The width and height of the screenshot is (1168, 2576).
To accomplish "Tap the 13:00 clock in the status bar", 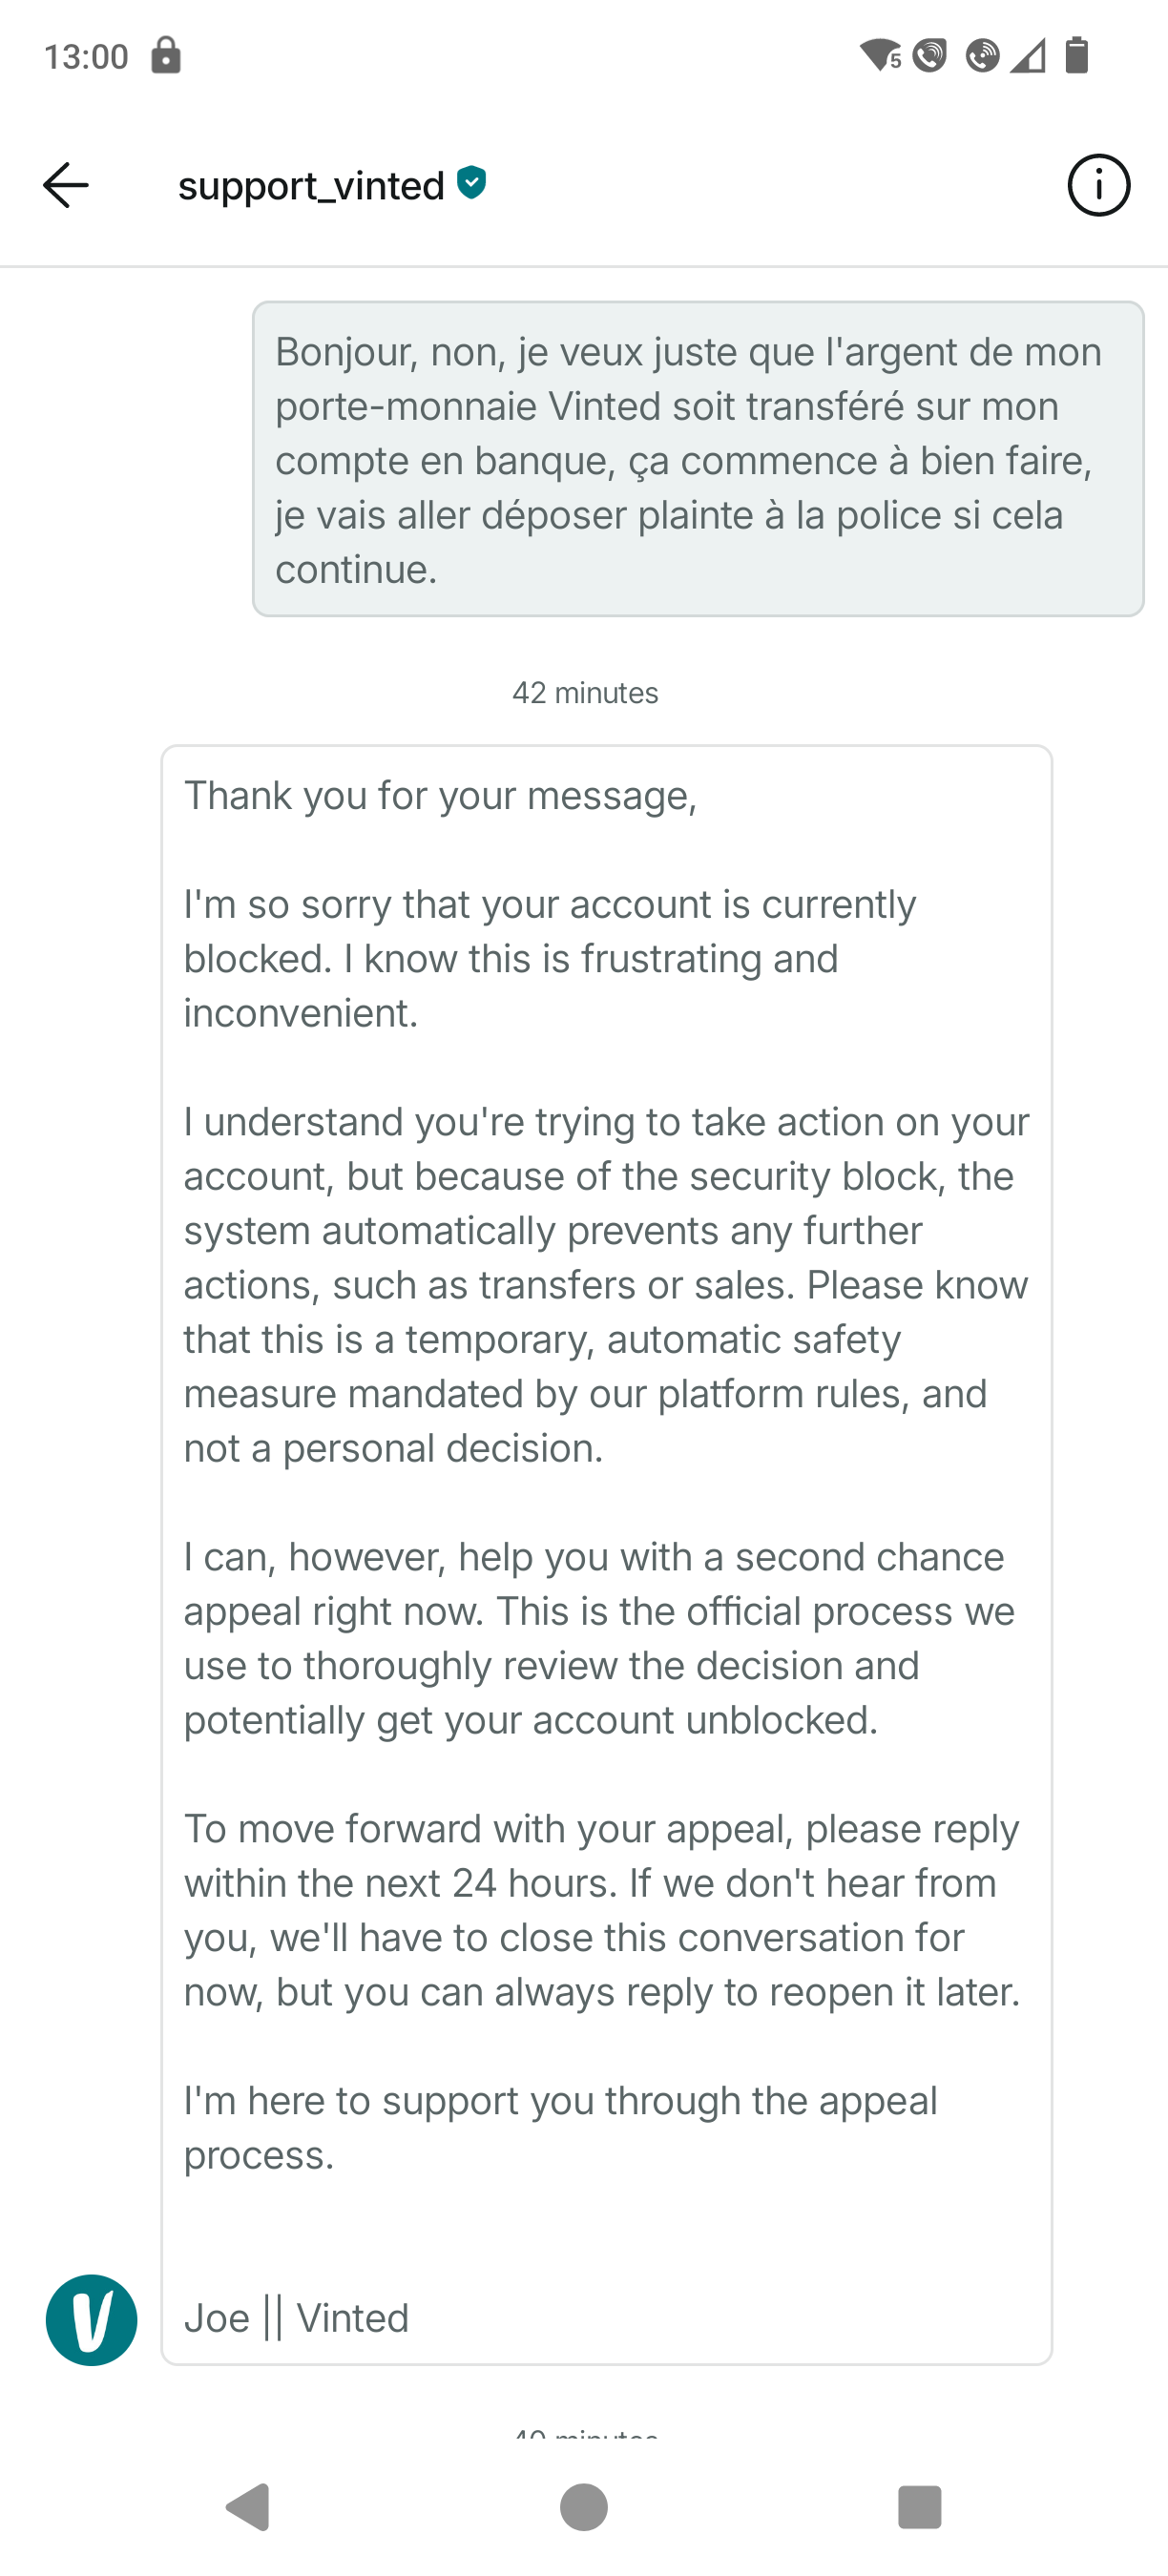I will (86, 56).
